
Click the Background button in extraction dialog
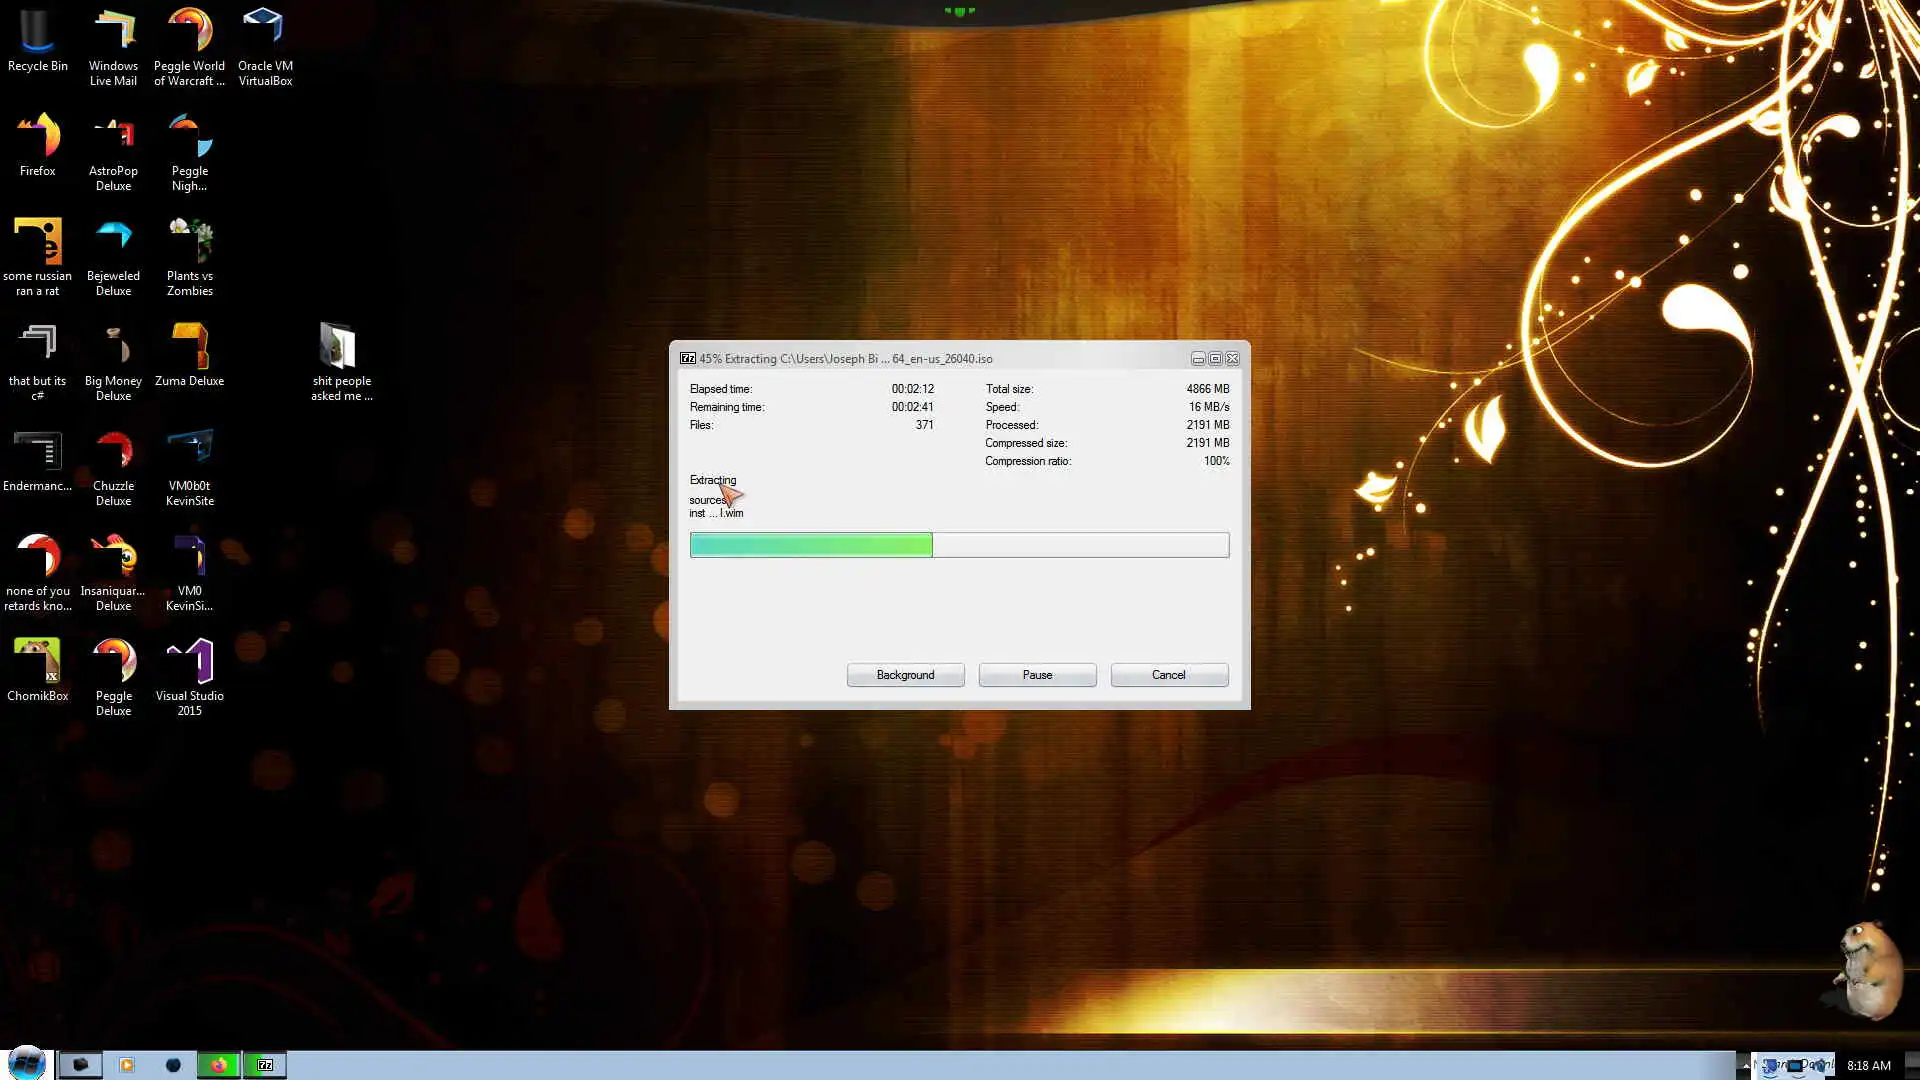905,675
